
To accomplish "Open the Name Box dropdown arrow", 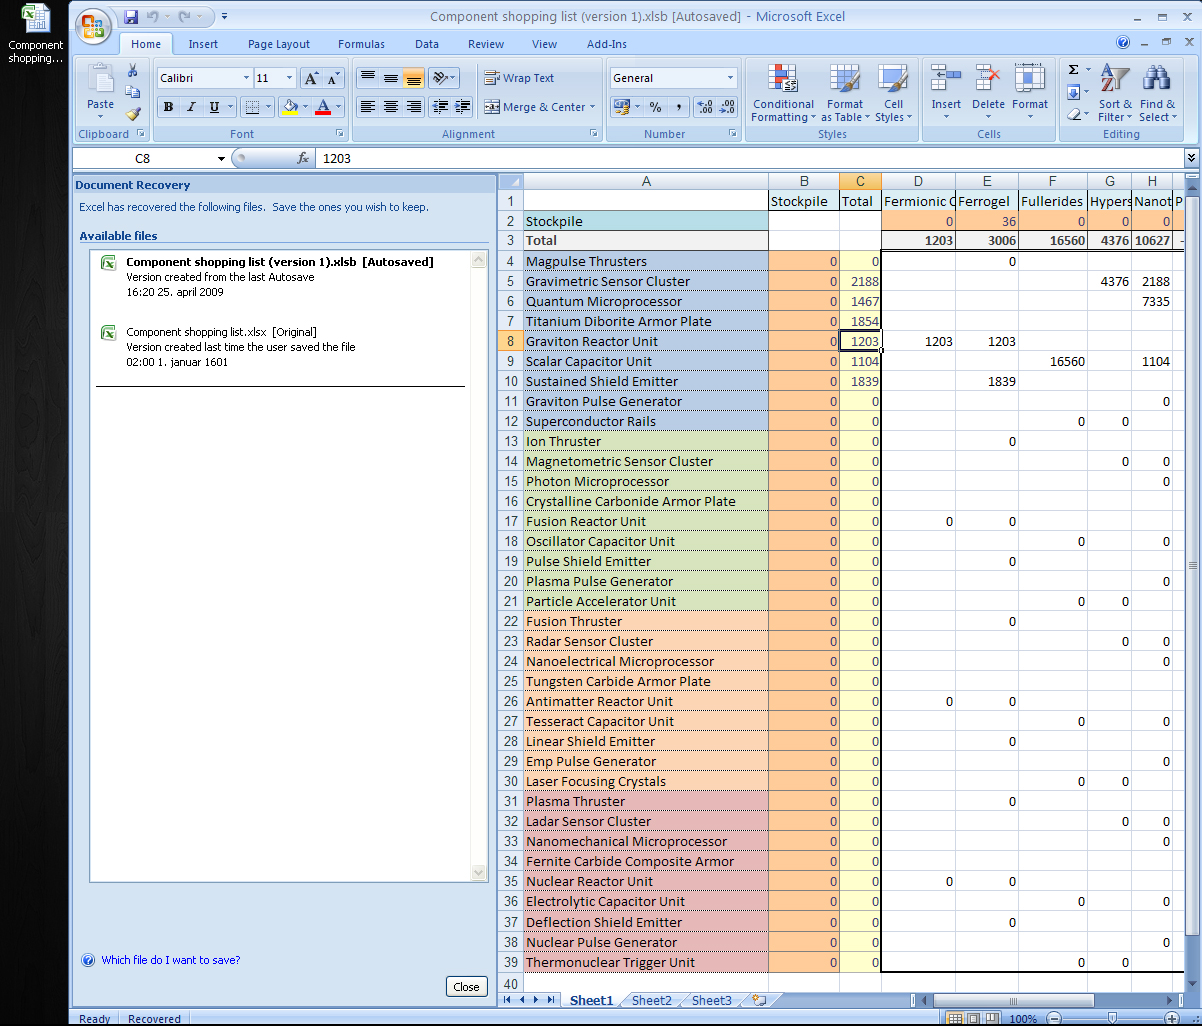I will [x=221, y=159].
